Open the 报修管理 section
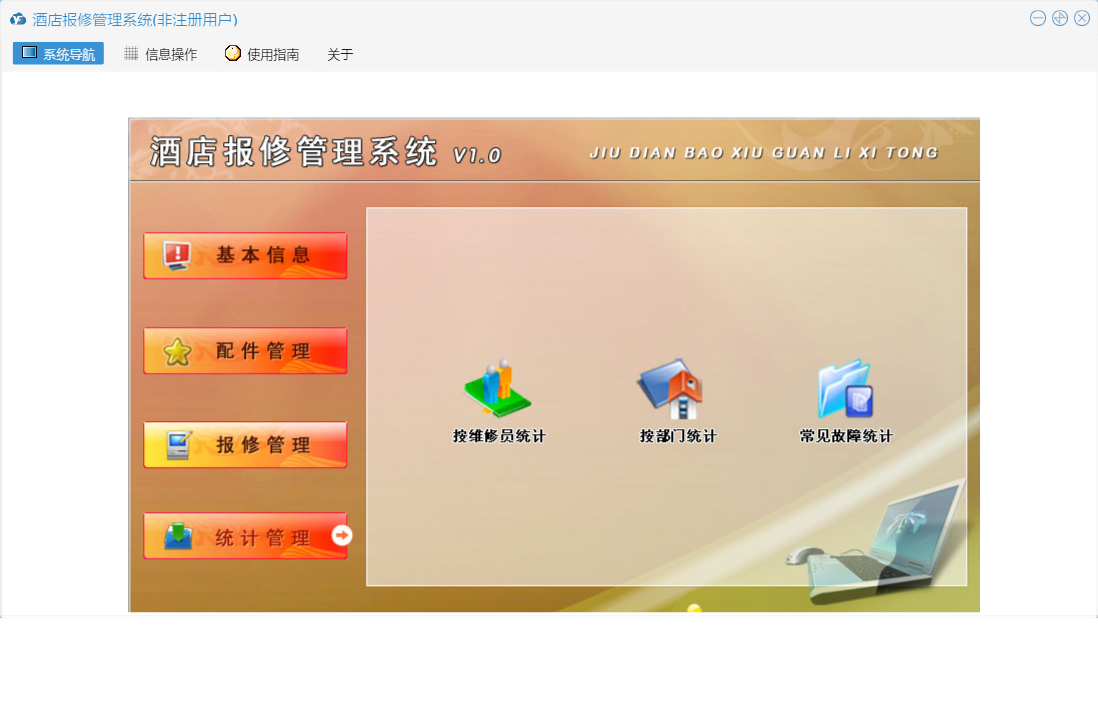This screenshot has width=1098, height=719. [245, 445]
